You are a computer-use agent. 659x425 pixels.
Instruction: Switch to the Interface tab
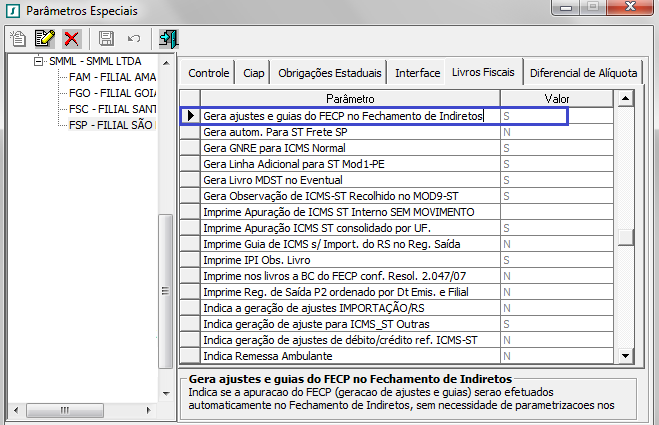coord(417,73)
